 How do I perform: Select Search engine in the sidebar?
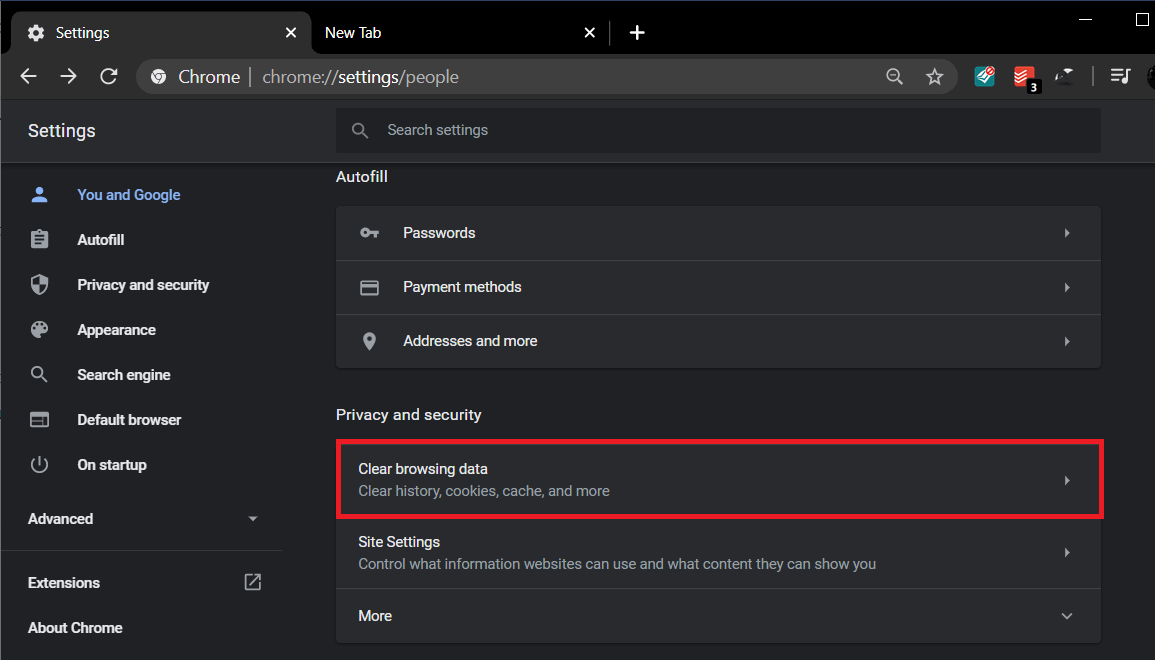124,374
